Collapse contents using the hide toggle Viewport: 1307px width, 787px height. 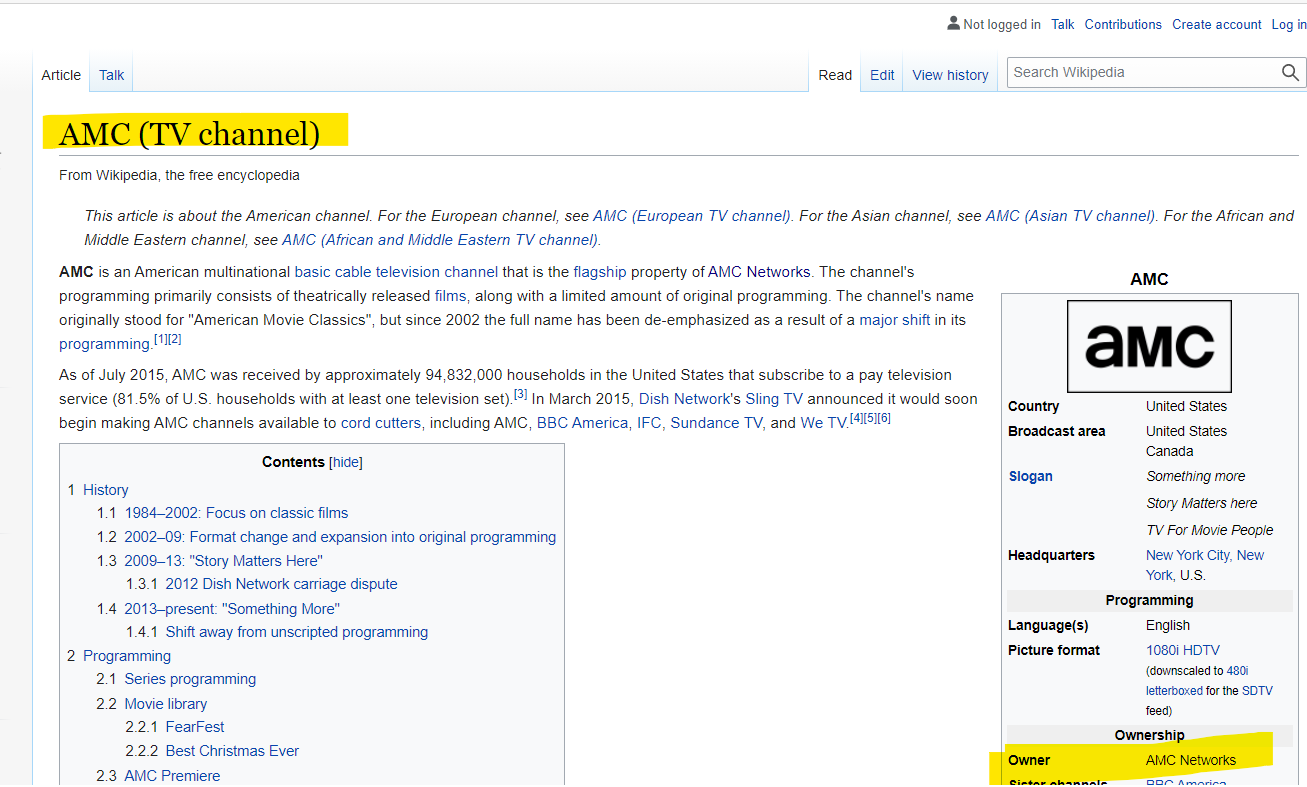coord(346,462)
